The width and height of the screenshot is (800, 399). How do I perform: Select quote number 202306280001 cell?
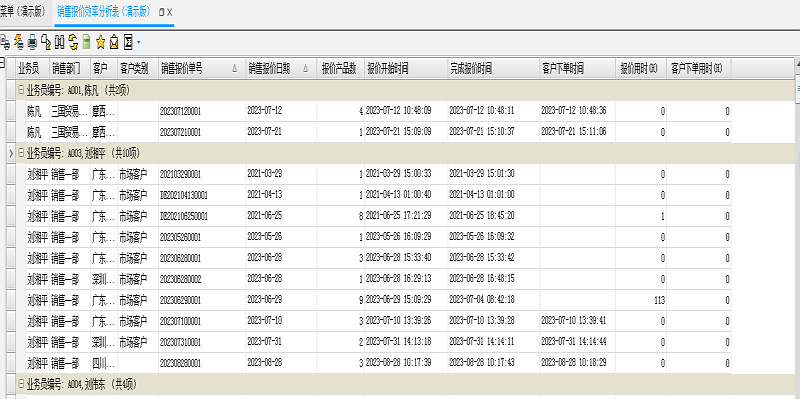202,258
